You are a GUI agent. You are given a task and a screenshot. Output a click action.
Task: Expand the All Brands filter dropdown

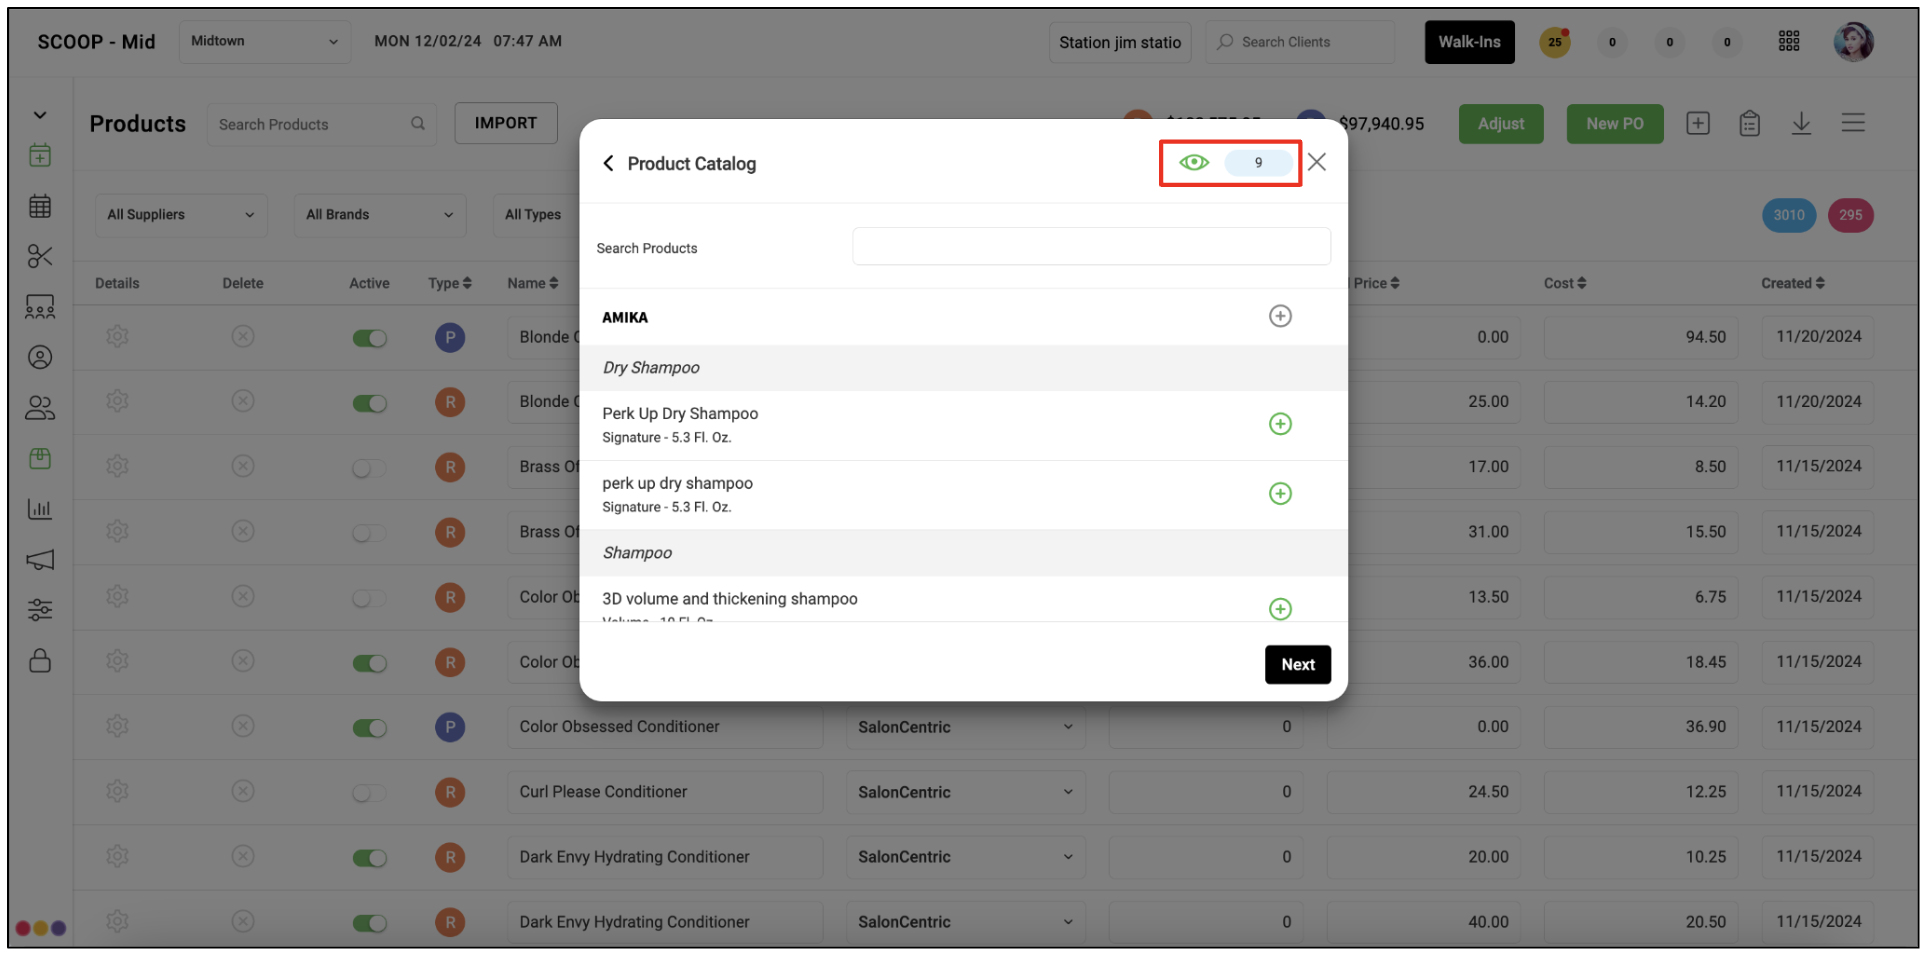[379, 215]
